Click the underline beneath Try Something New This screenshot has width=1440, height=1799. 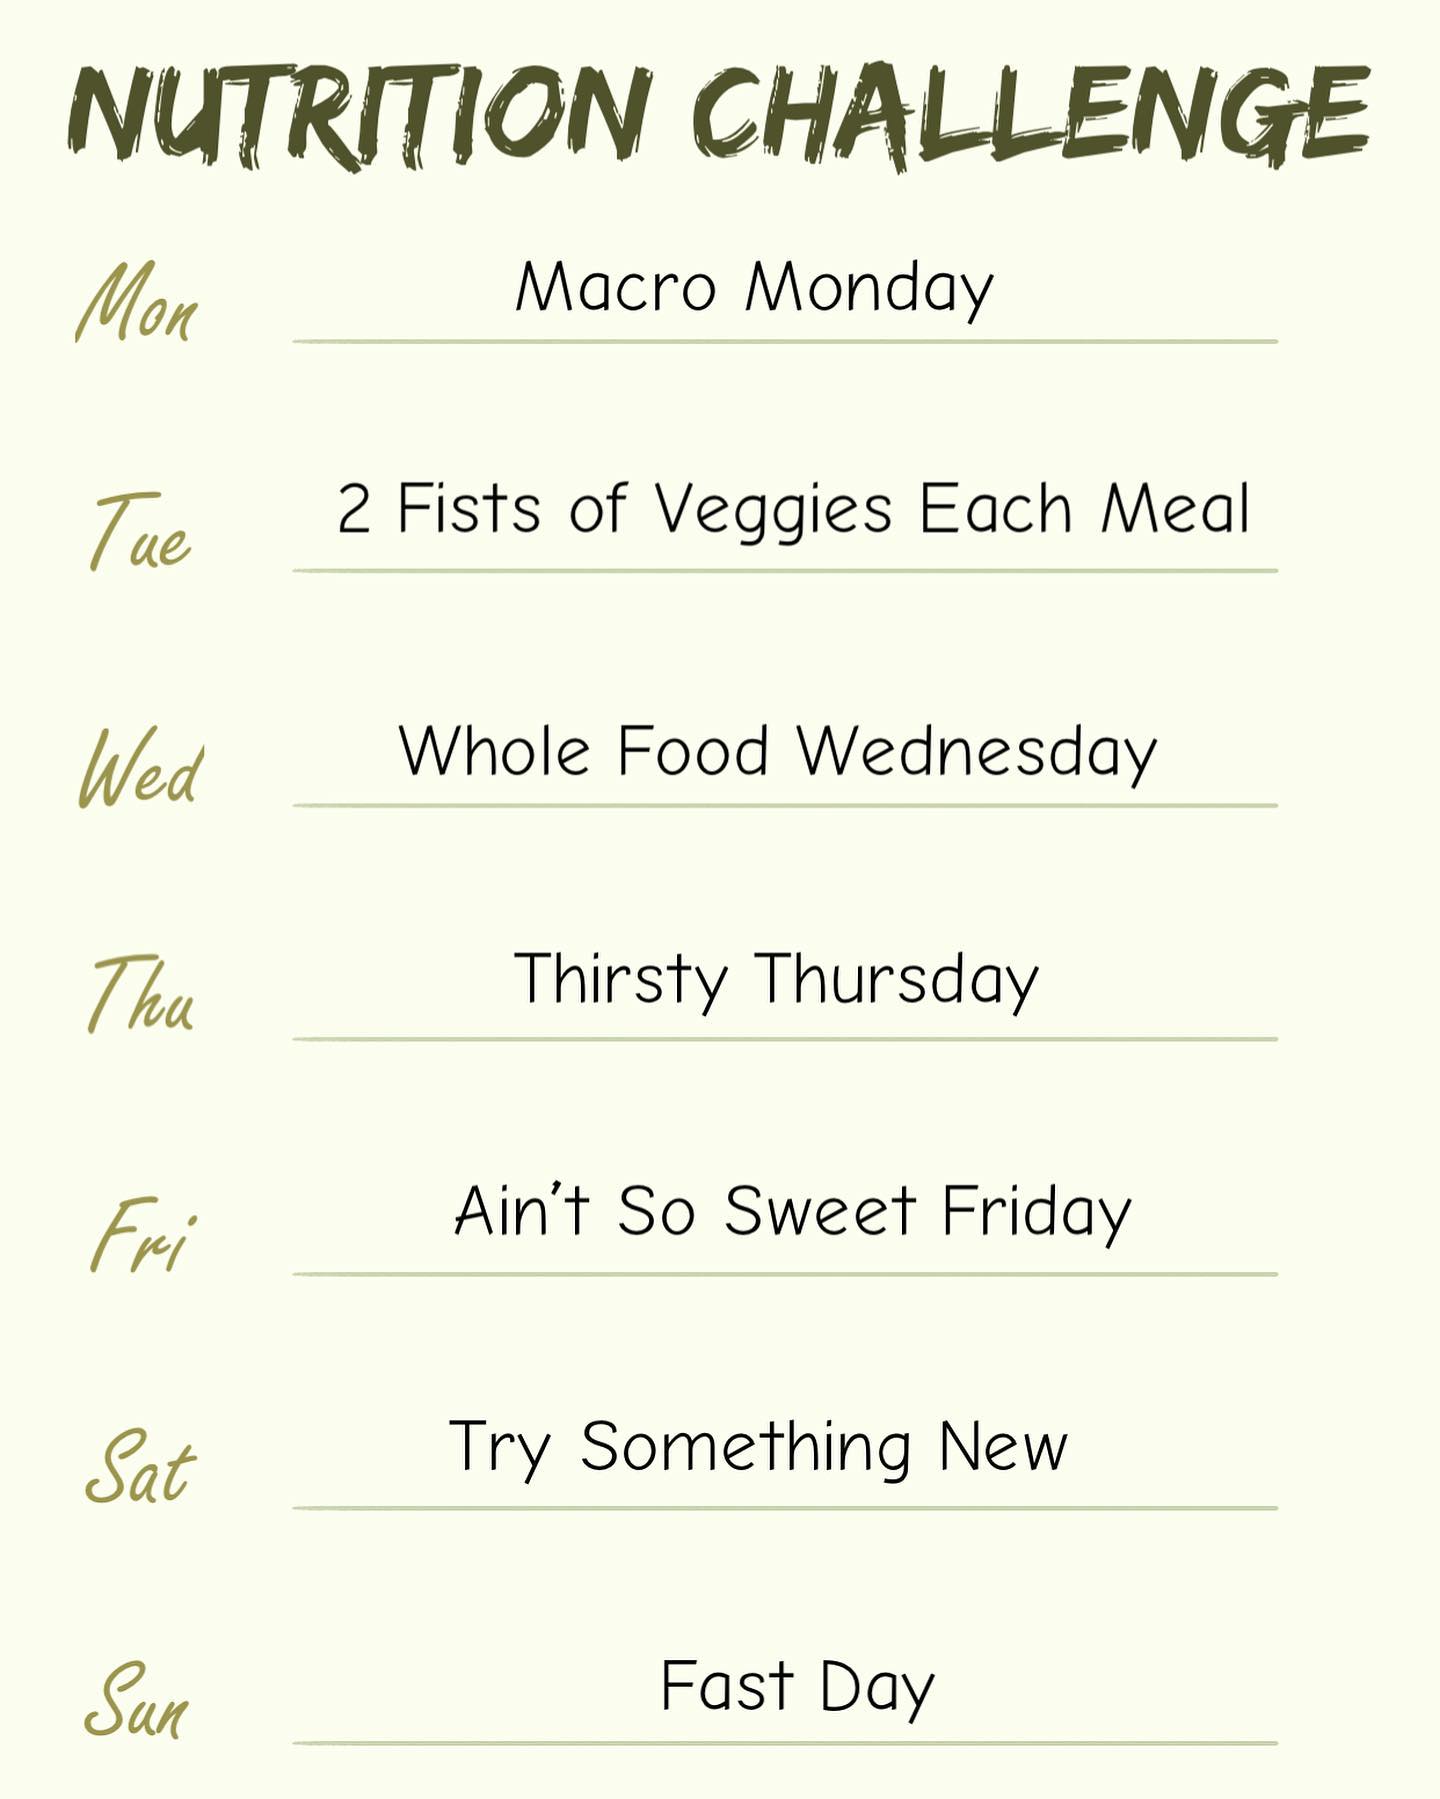click(x=785, y=1508)
